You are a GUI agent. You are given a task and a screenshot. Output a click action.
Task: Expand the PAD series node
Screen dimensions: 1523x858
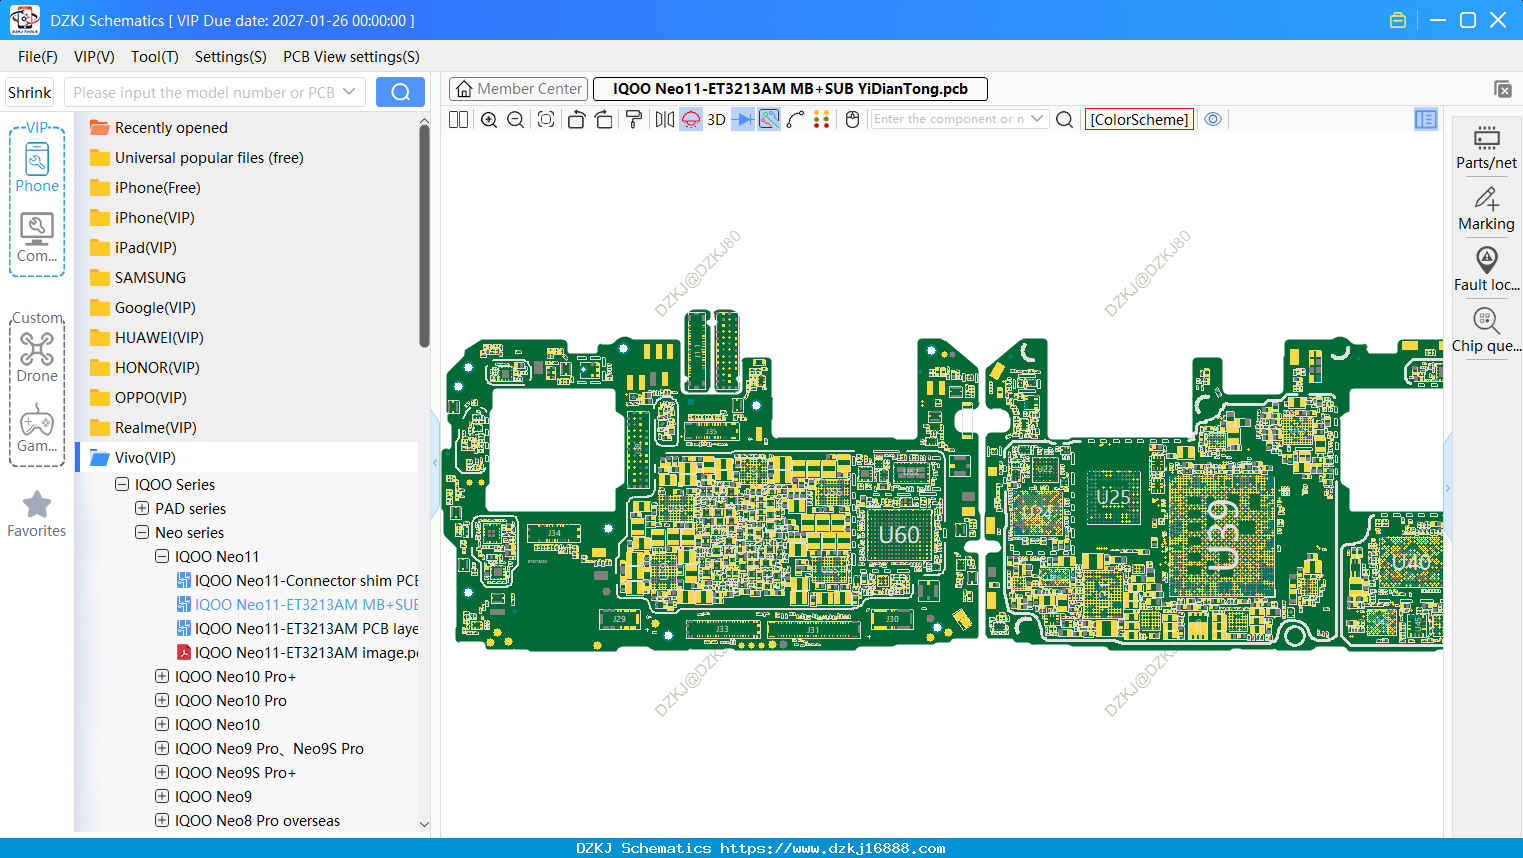[x=142, y=508]
